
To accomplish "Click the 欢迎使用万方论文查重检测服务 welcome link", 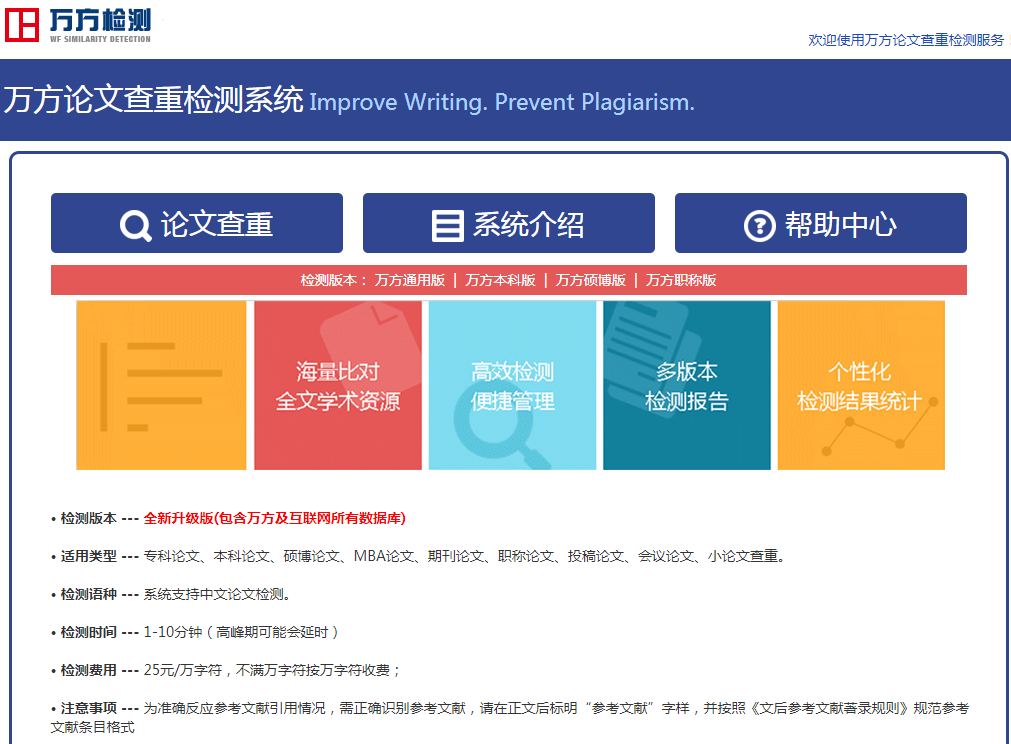I will 906,40.
